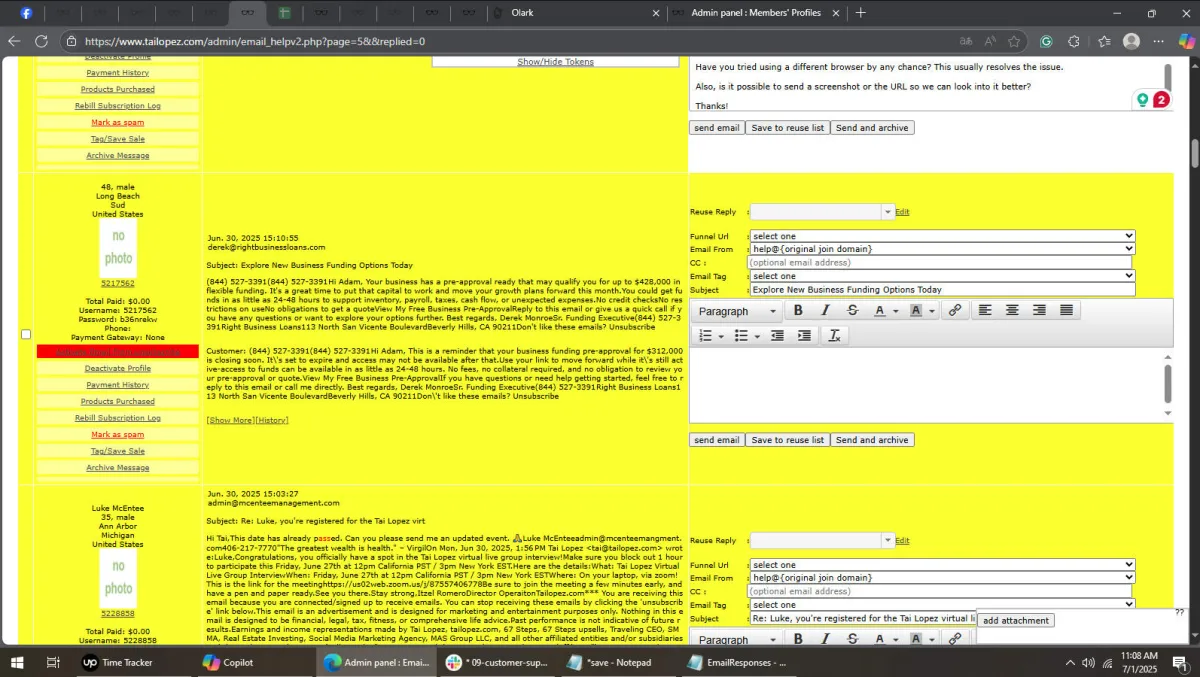Add this page to browser favorites
The image size is (1200, 677).
[1014, 41]
